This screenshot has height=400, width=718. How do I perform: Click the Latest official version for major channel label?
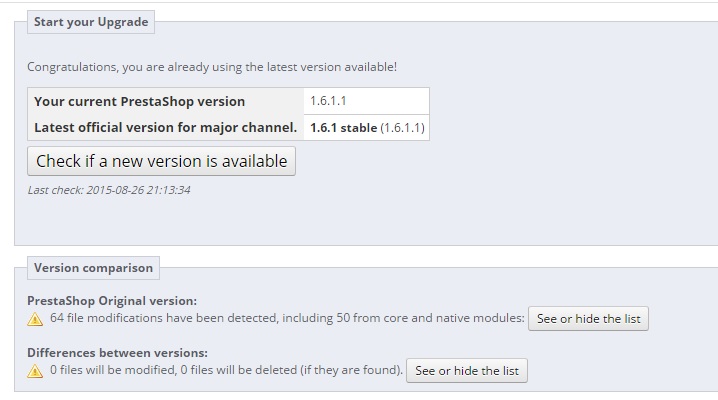tap(165, 127)
